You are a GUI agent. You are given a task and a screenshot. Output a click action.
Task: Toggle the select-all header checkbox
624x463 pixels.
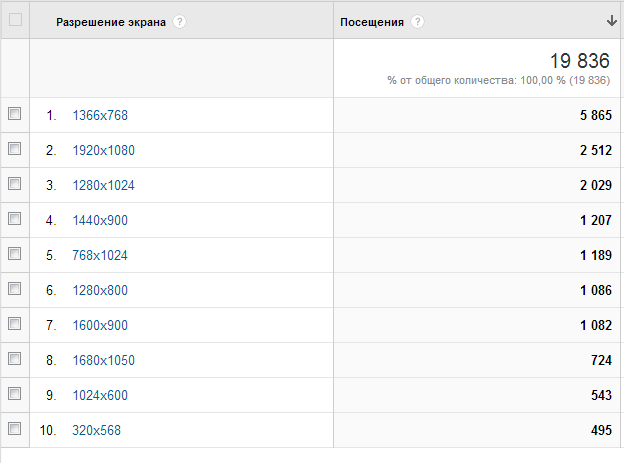(x=15, y=20)
